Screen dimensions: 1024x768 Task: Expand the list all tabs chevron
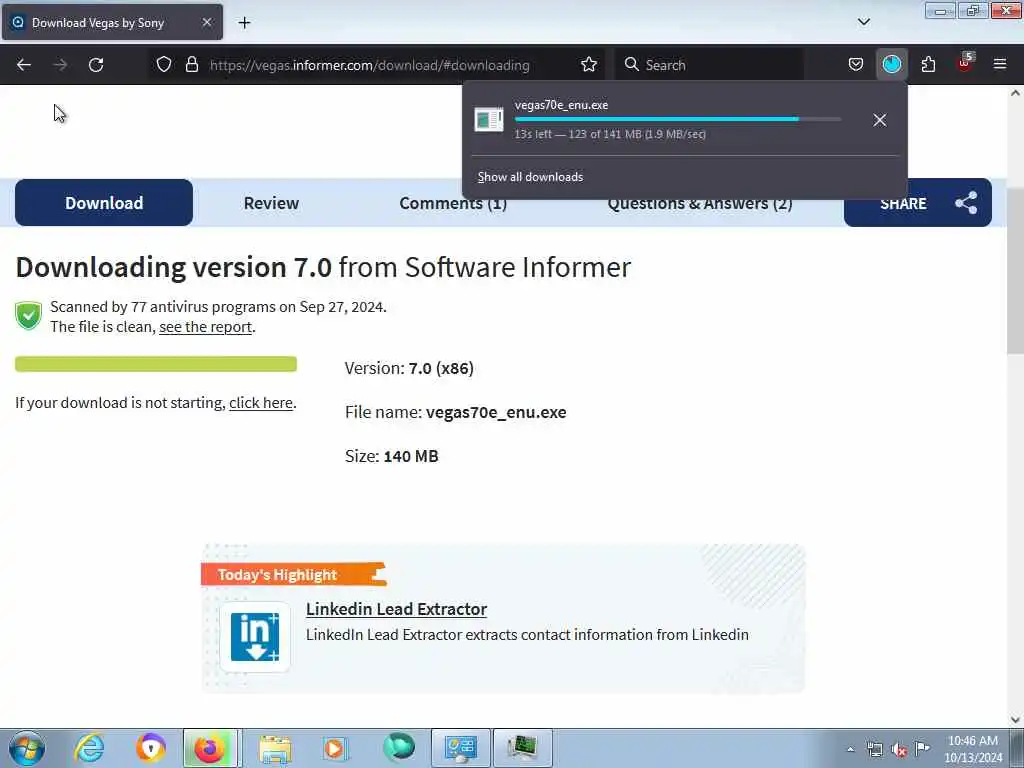pos(863,22)
